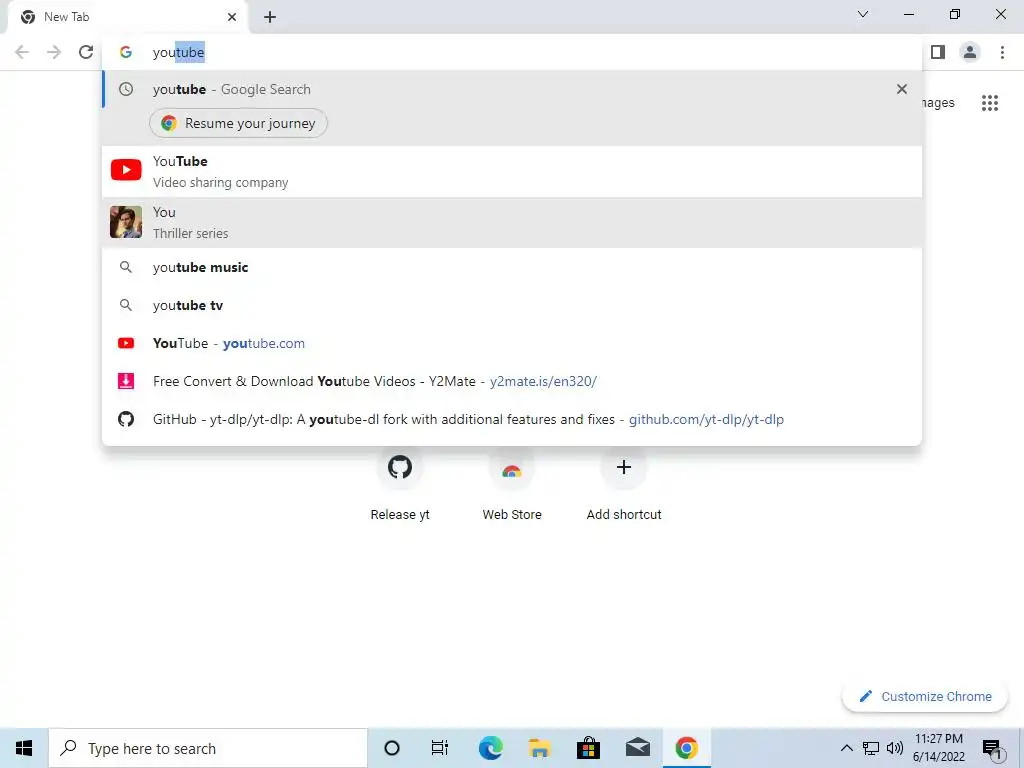This screenshot has height=768, width=1024.
Task: Click the magnifier icon beside youtube tv
Action: [x=126, y=305]
